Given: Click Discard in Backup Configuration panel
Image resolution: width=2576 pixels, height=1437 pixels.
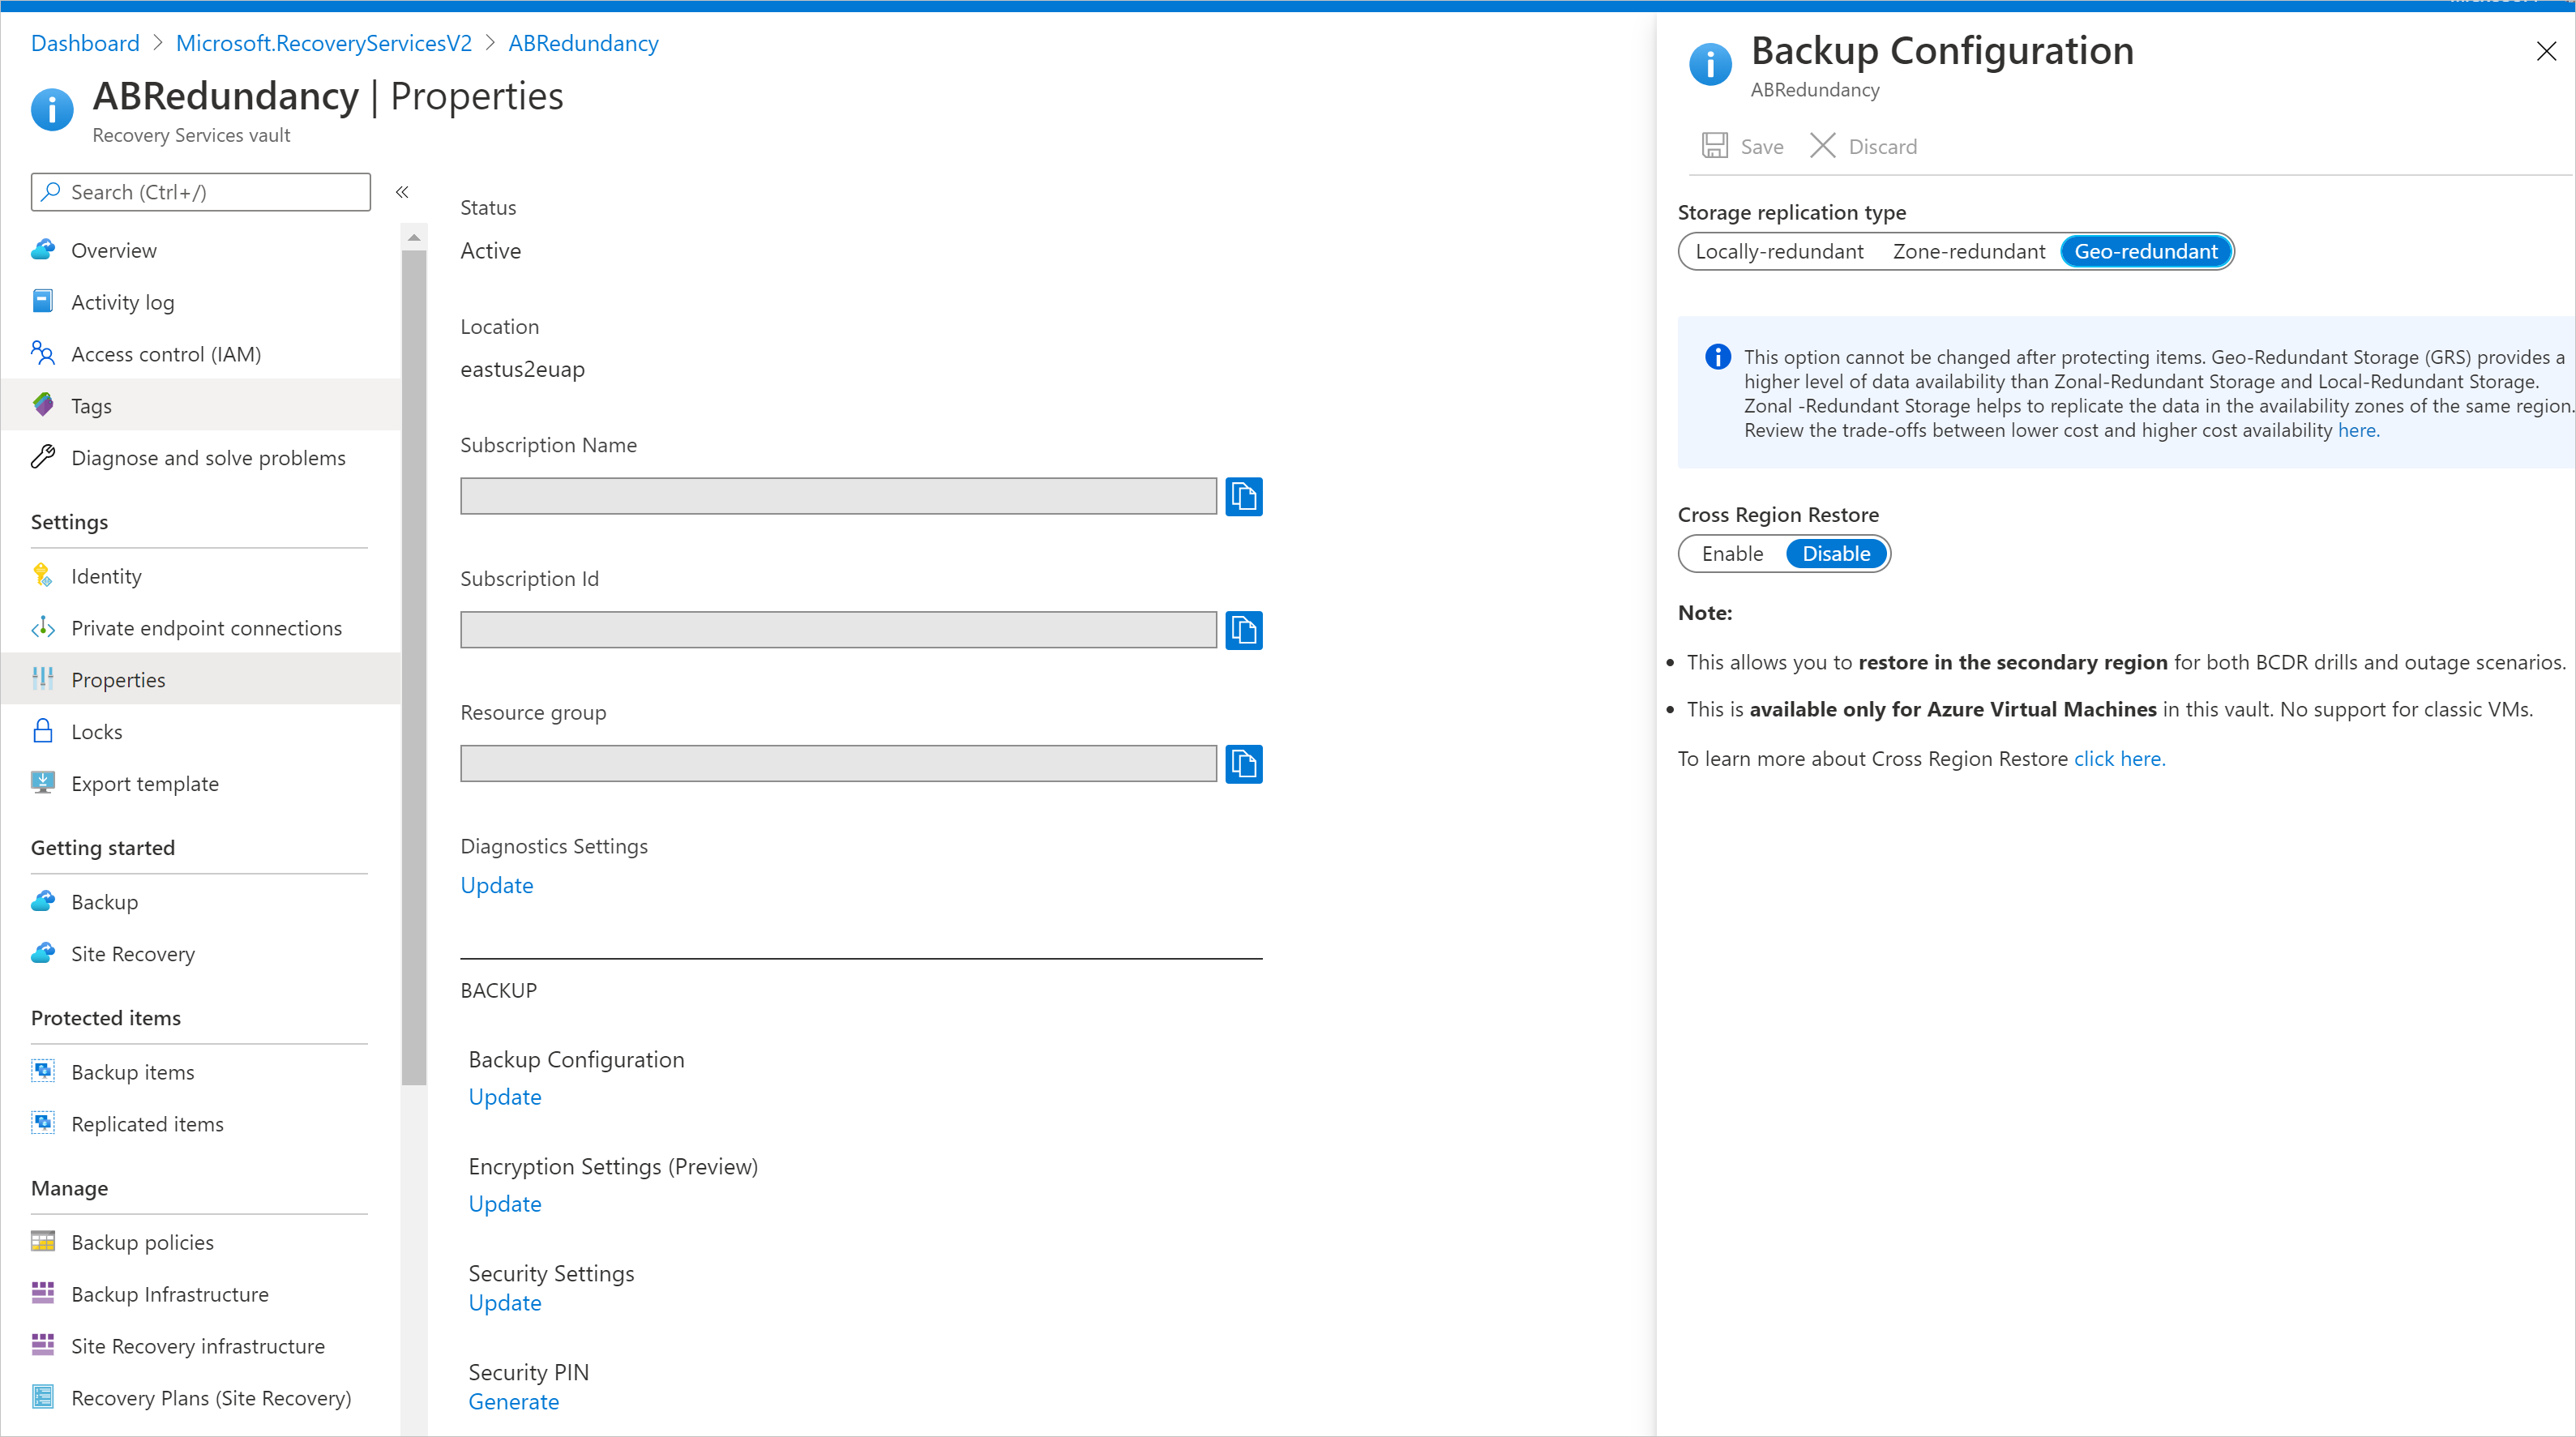Looking at the screenshot, I should [1863, 145].
